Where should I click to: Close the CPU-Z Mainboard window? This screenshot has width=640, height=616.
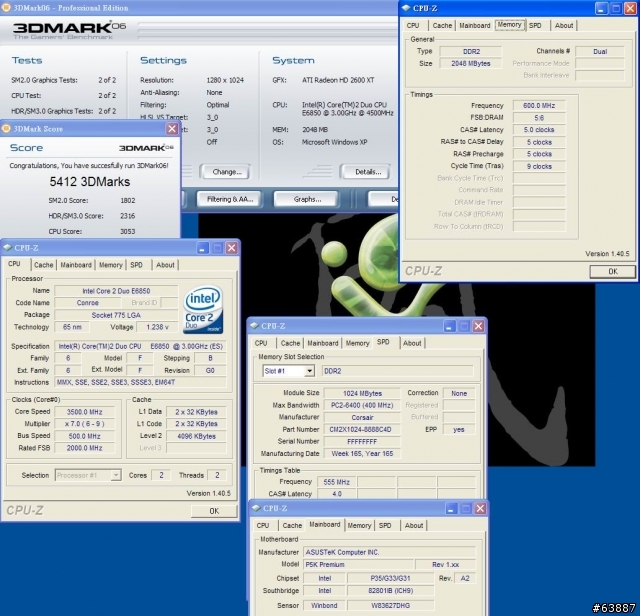point(480,508)
